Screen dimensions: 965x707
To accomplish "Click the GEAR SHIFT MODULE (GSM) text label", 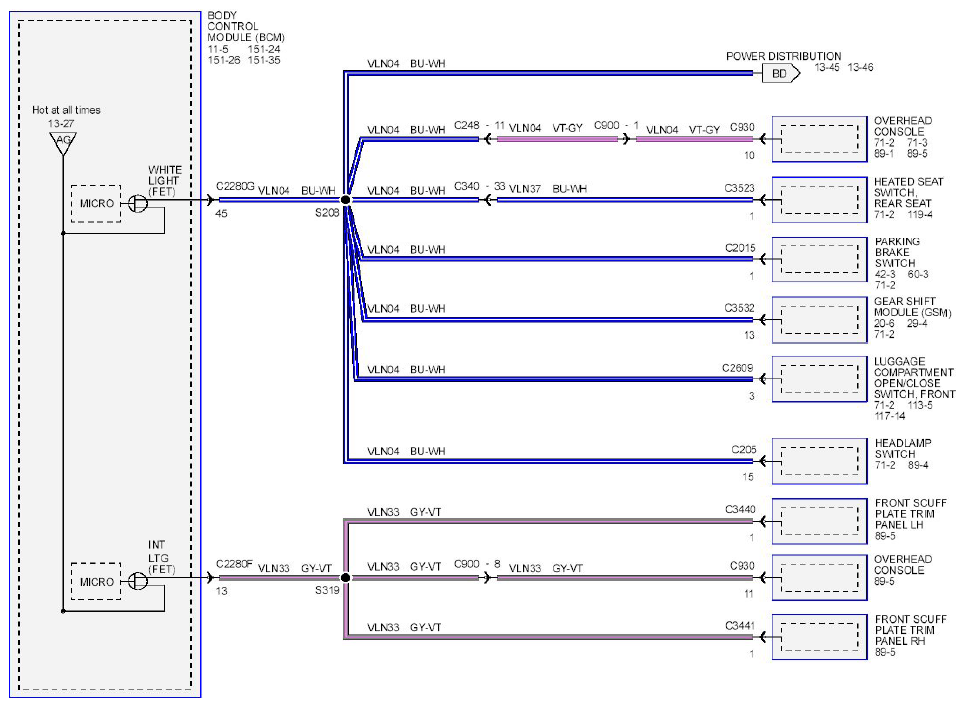I will coord(913,307).
